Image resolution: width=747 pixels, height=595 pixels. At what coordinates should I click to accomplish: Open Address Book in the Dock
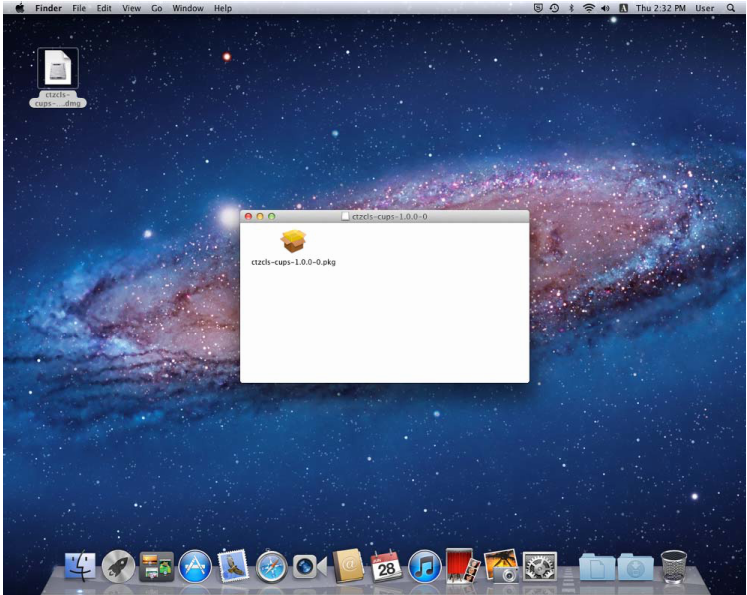point(348,566)
